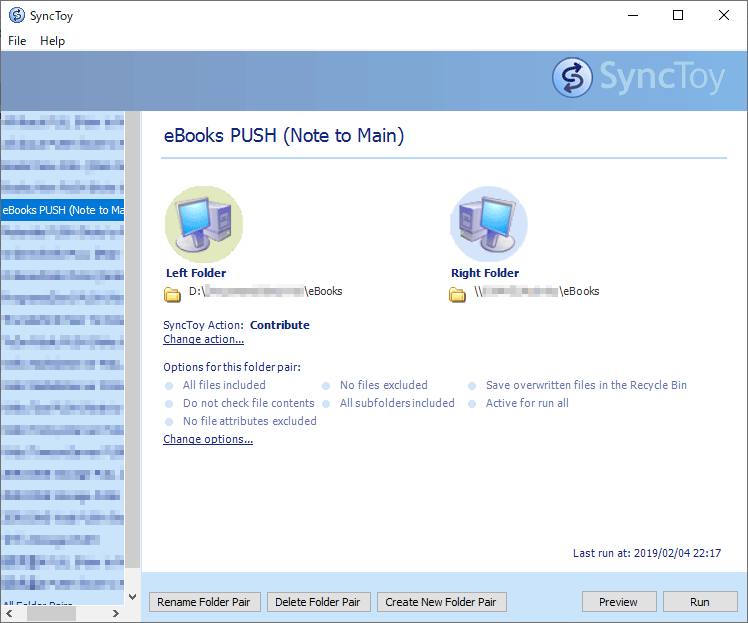Click 'Options for this folder pair:' label
The width and height of the screenshot is (748, 623).
pos(232,367)
